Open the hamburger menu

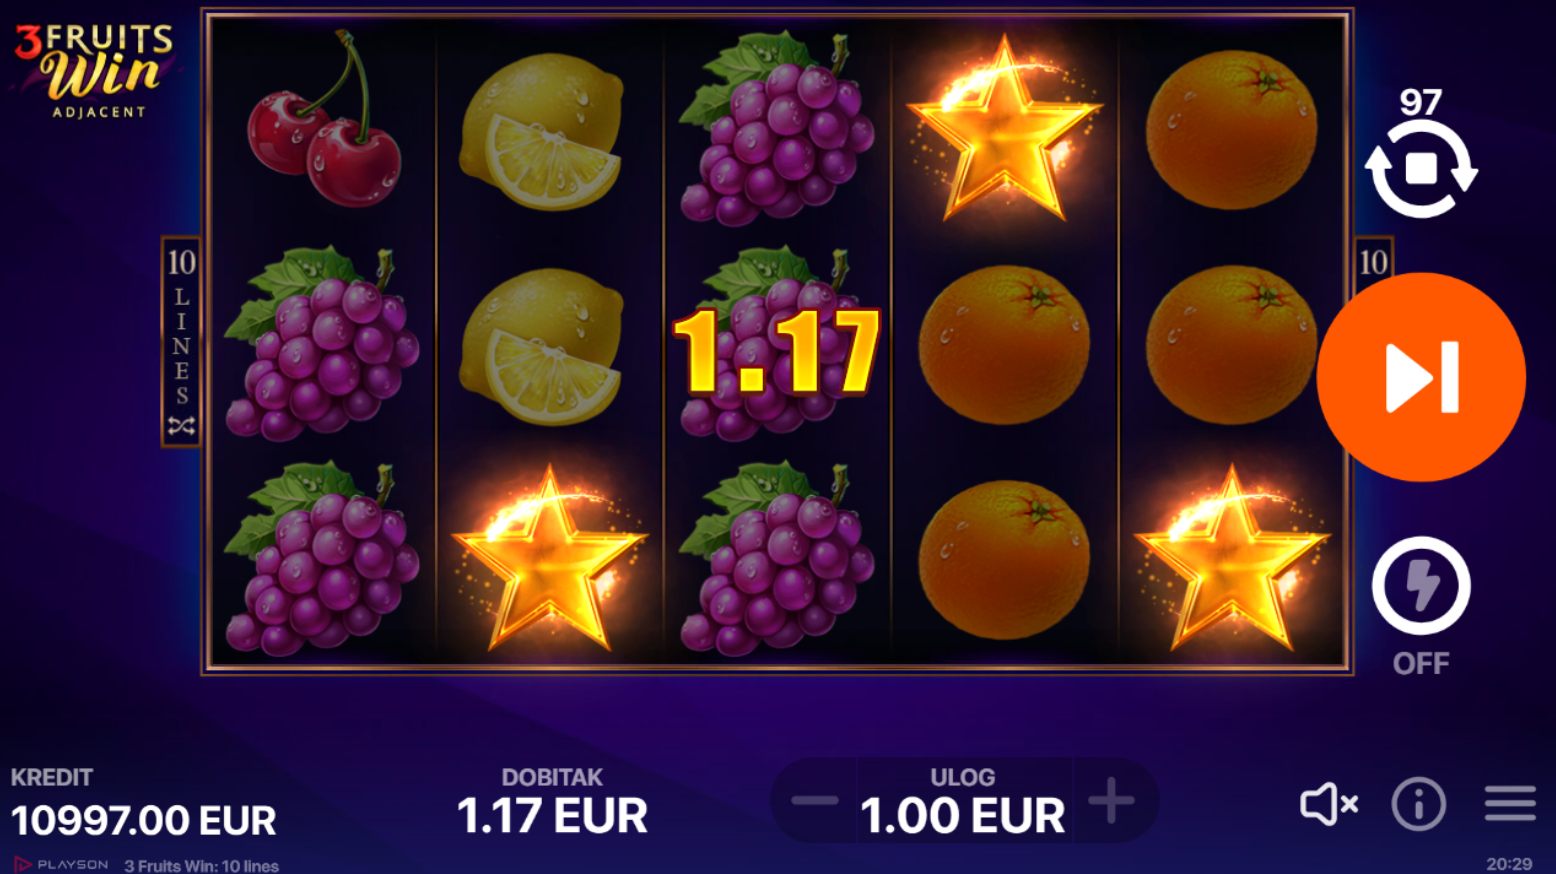(1510, 803)
